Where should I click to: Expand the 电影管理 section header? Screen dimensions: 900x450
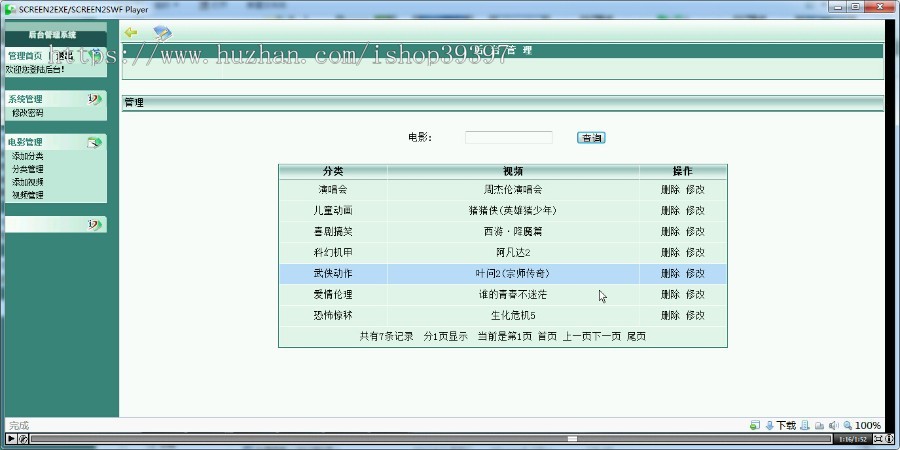point(25,142)
